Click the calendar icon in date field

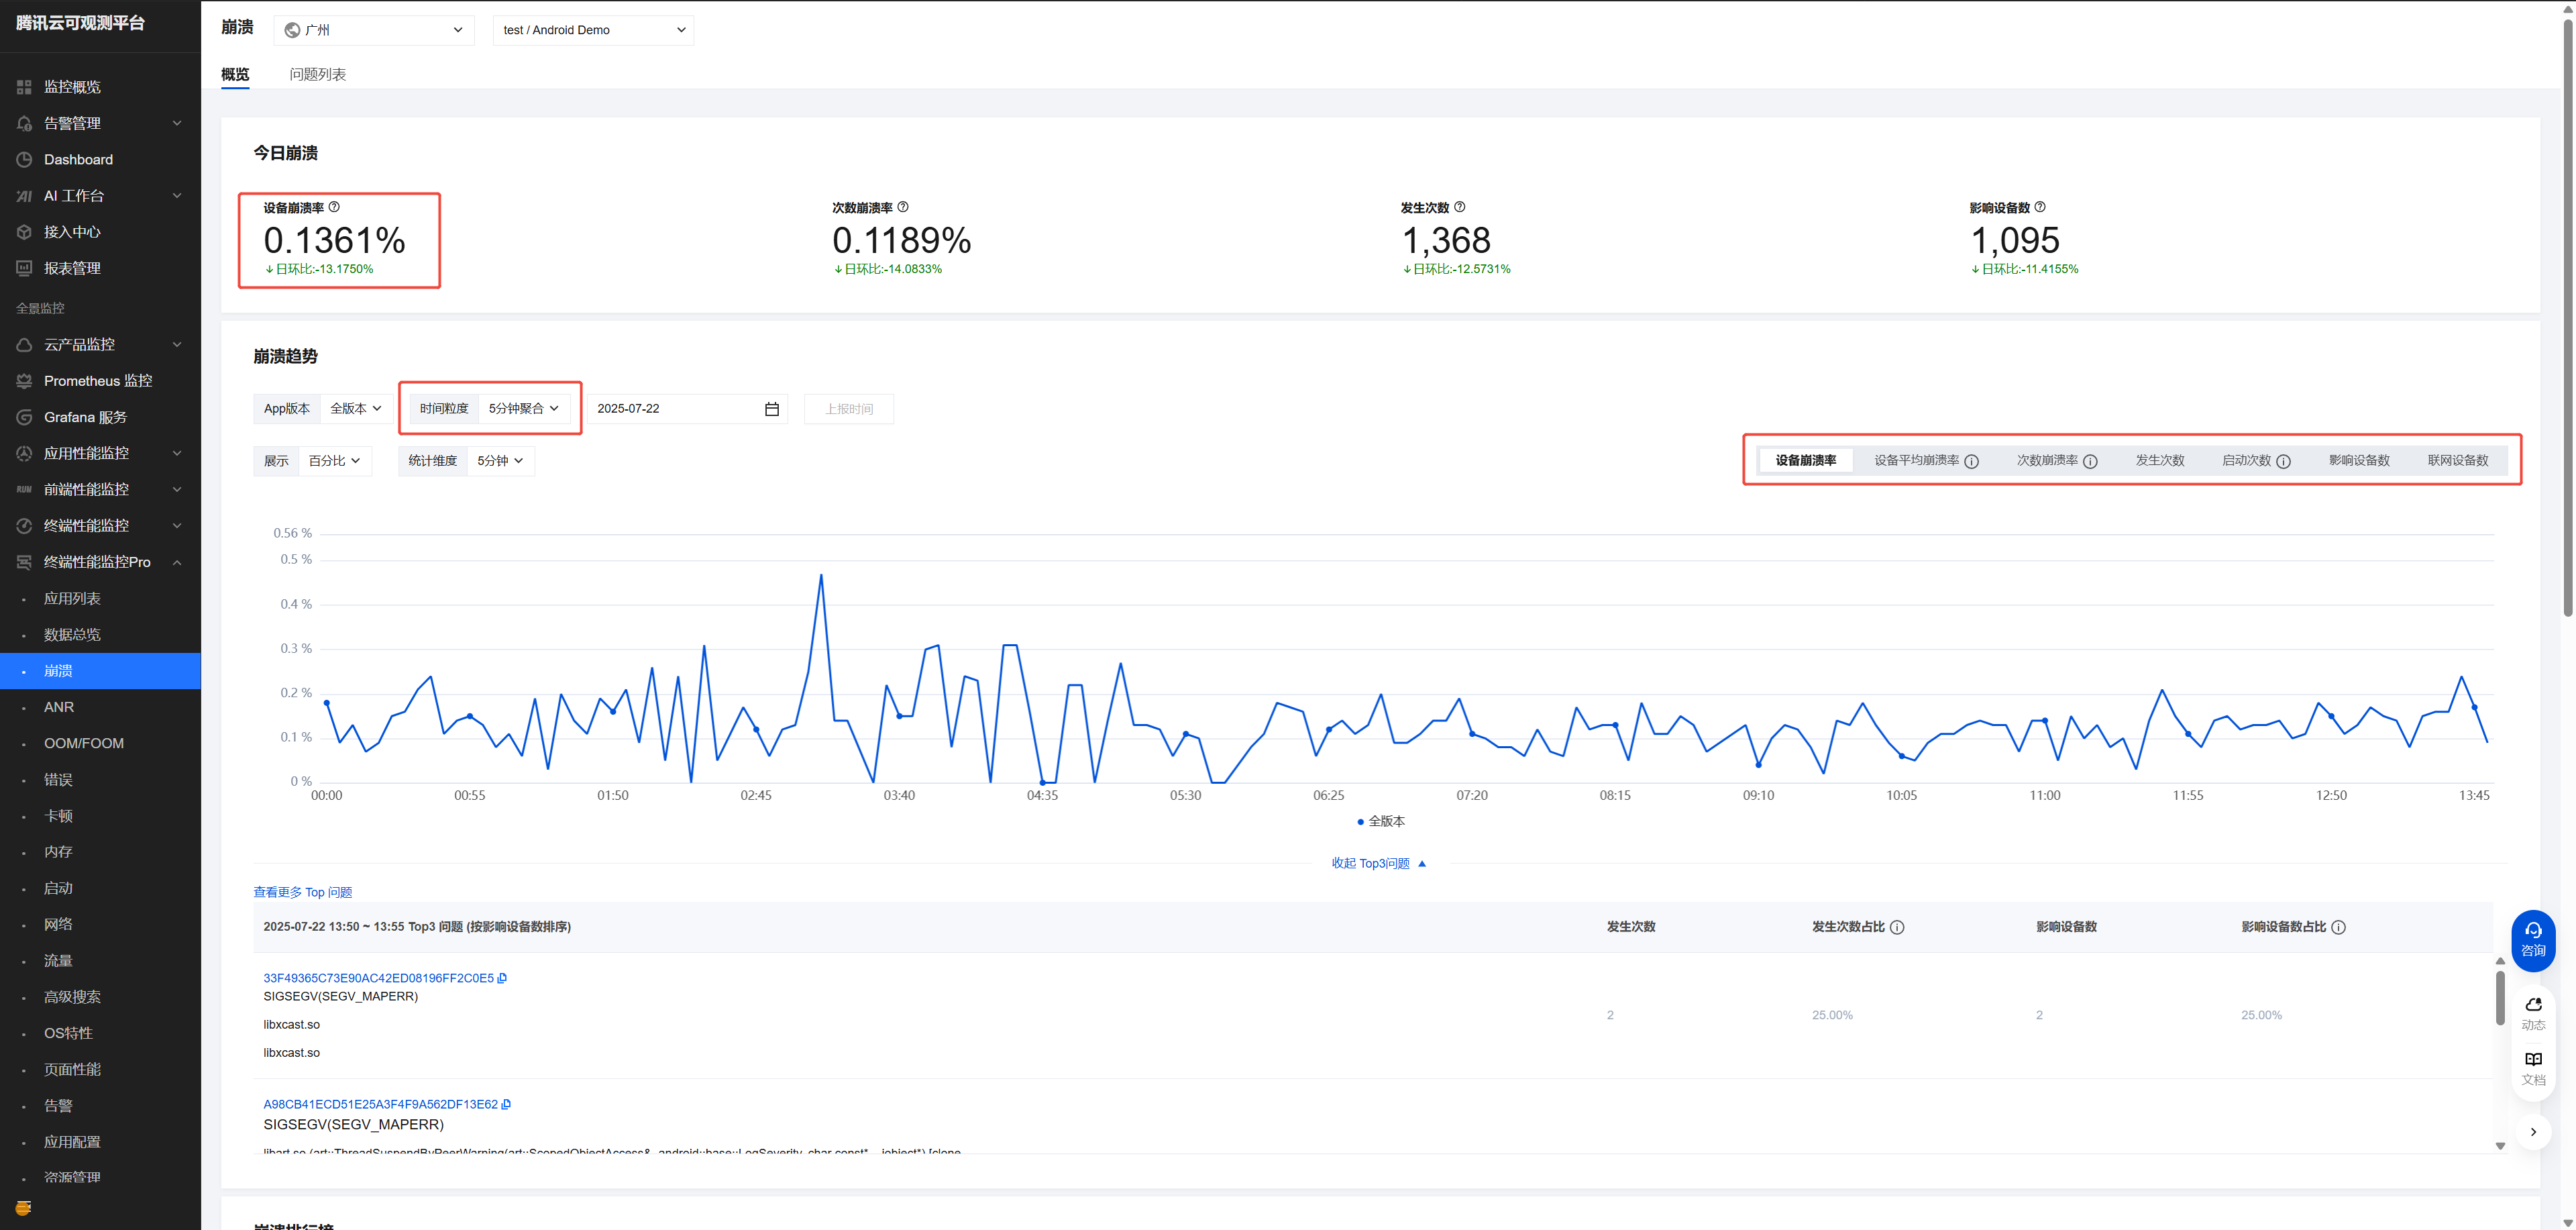point(771,409)
